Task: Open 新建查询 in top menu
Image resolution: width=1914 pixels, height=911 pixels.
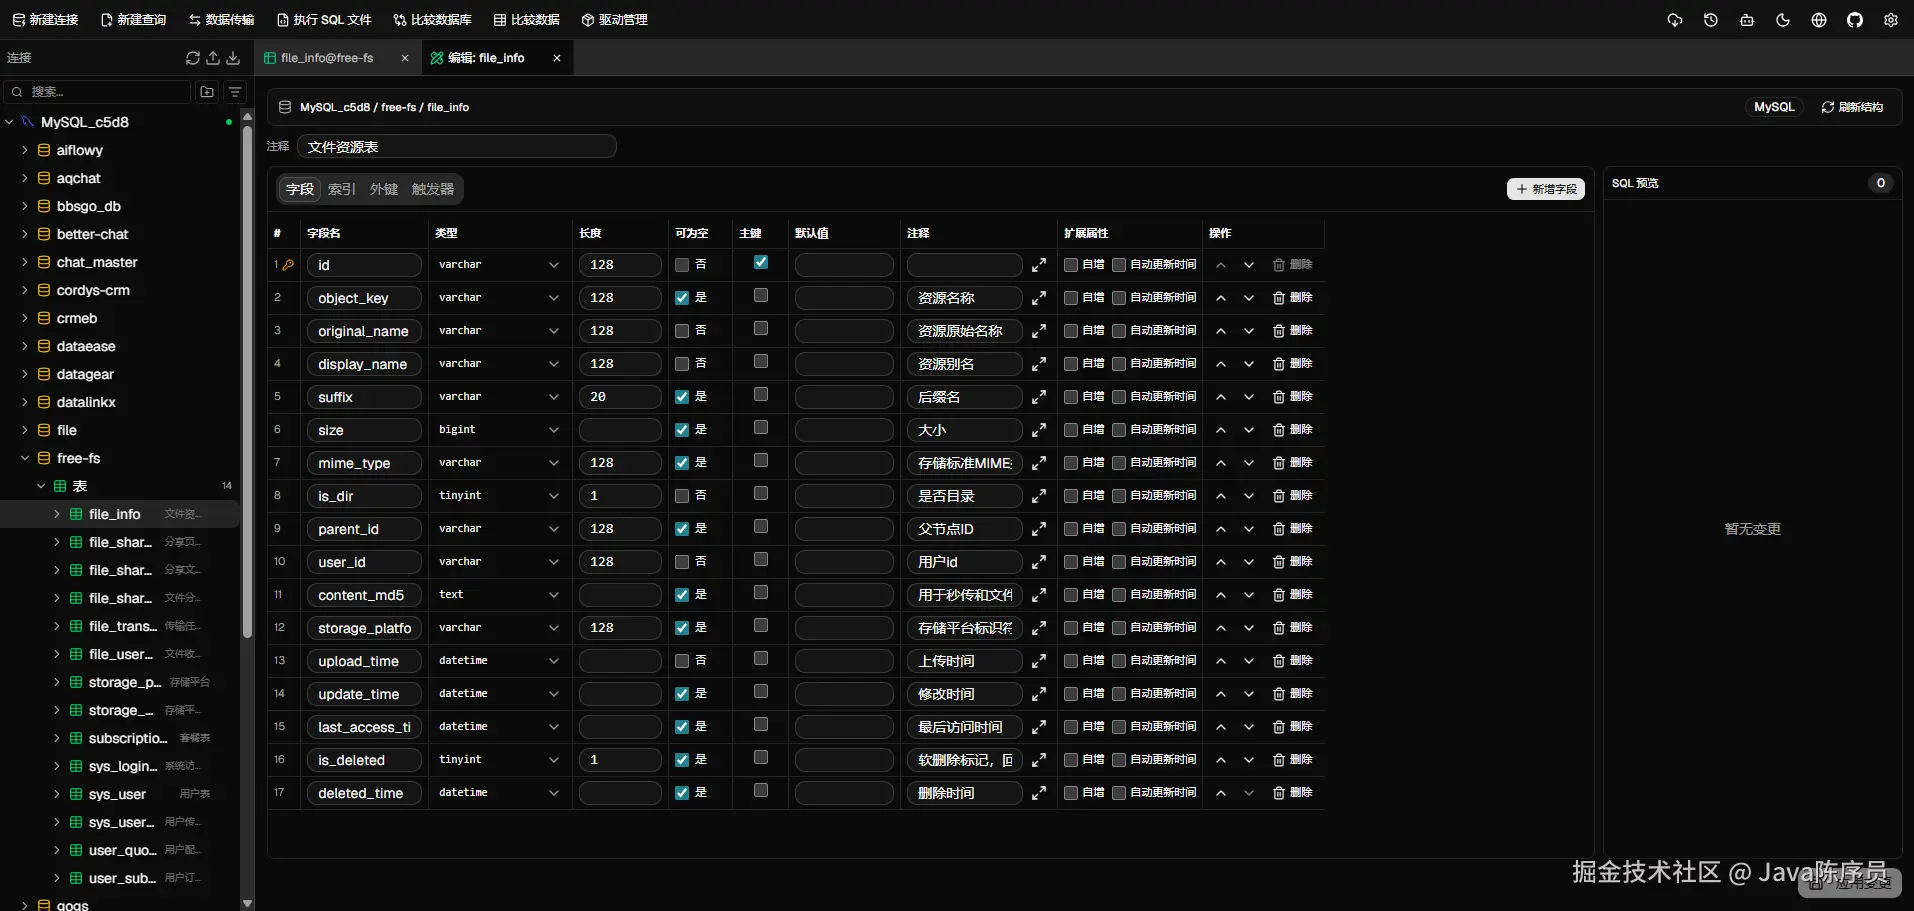Action: click(133, 20)
